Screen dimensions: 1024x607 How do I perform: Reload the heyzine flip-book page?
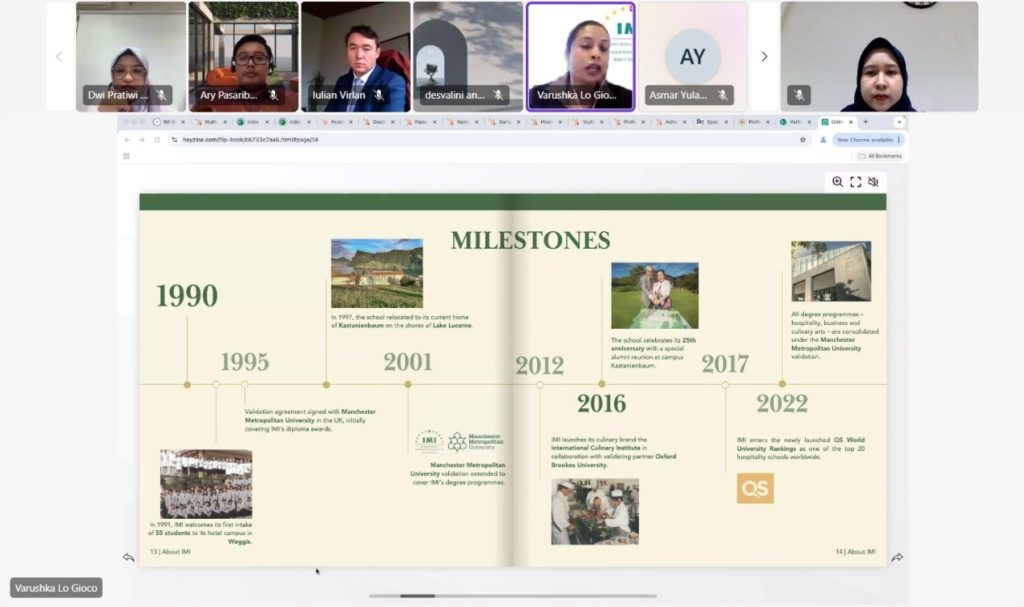coord(157,140)
